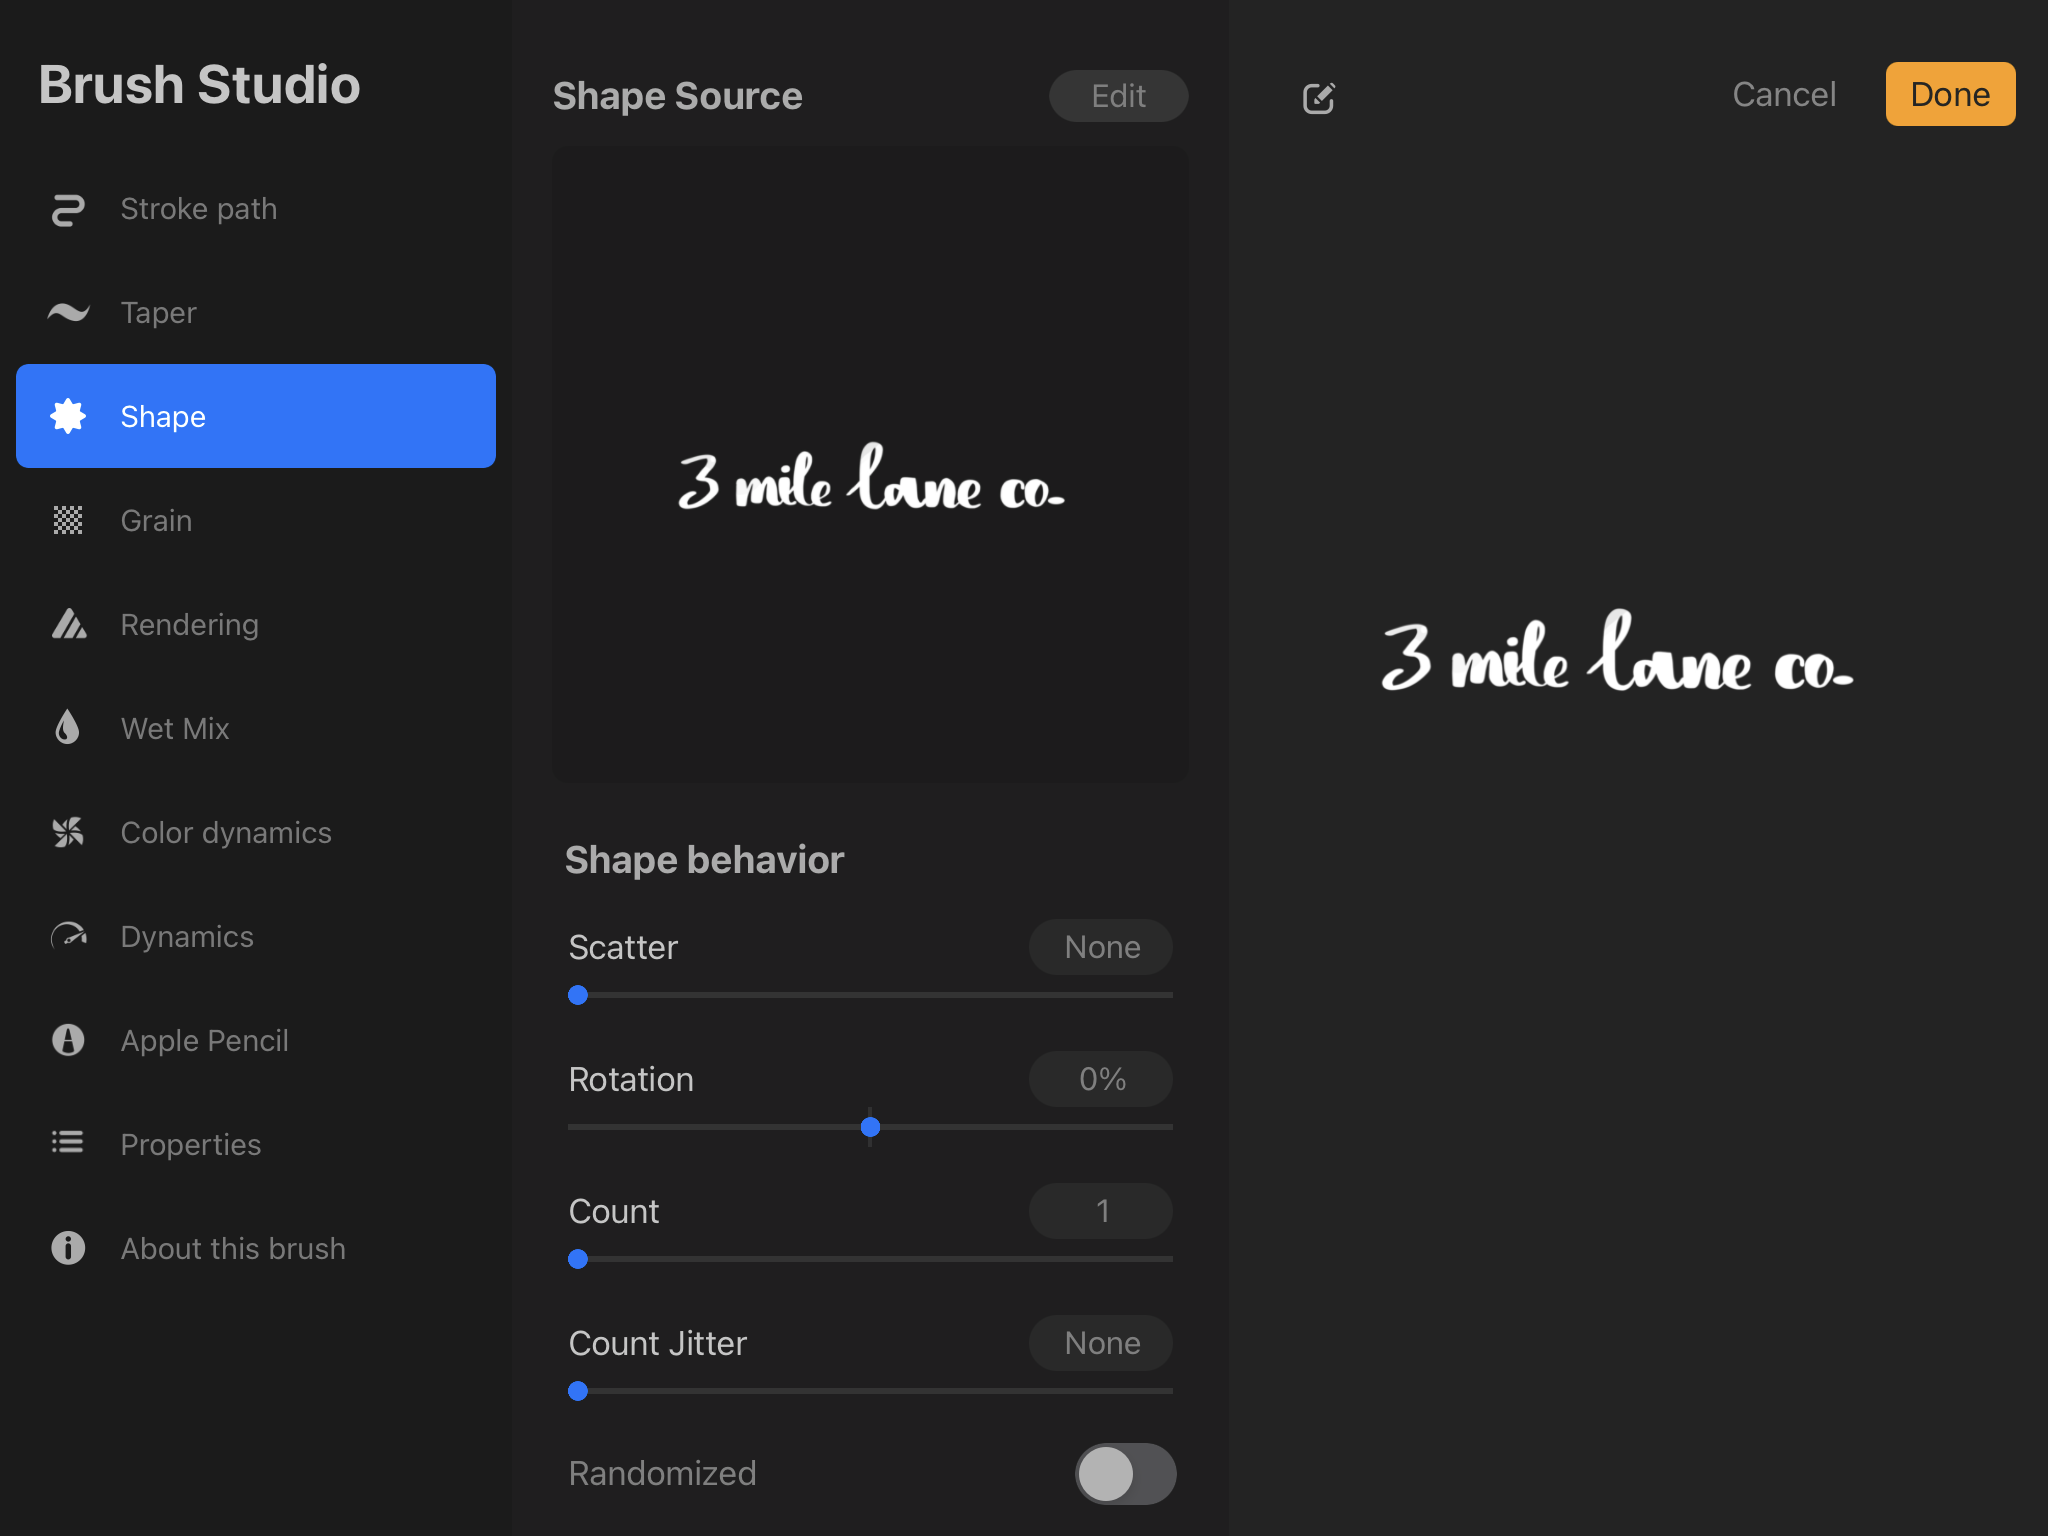The image size is (2048, 1536).
Task: Select the highlighted Shape label
Action: coord(163,417)
